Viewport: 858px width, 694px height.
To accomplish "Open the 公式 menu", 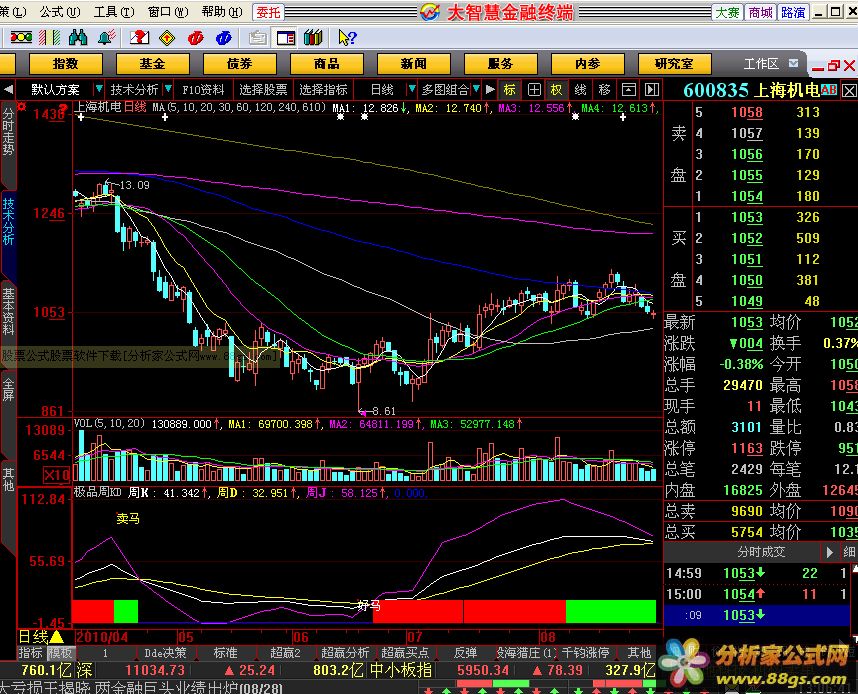I will tap(60, 11).
